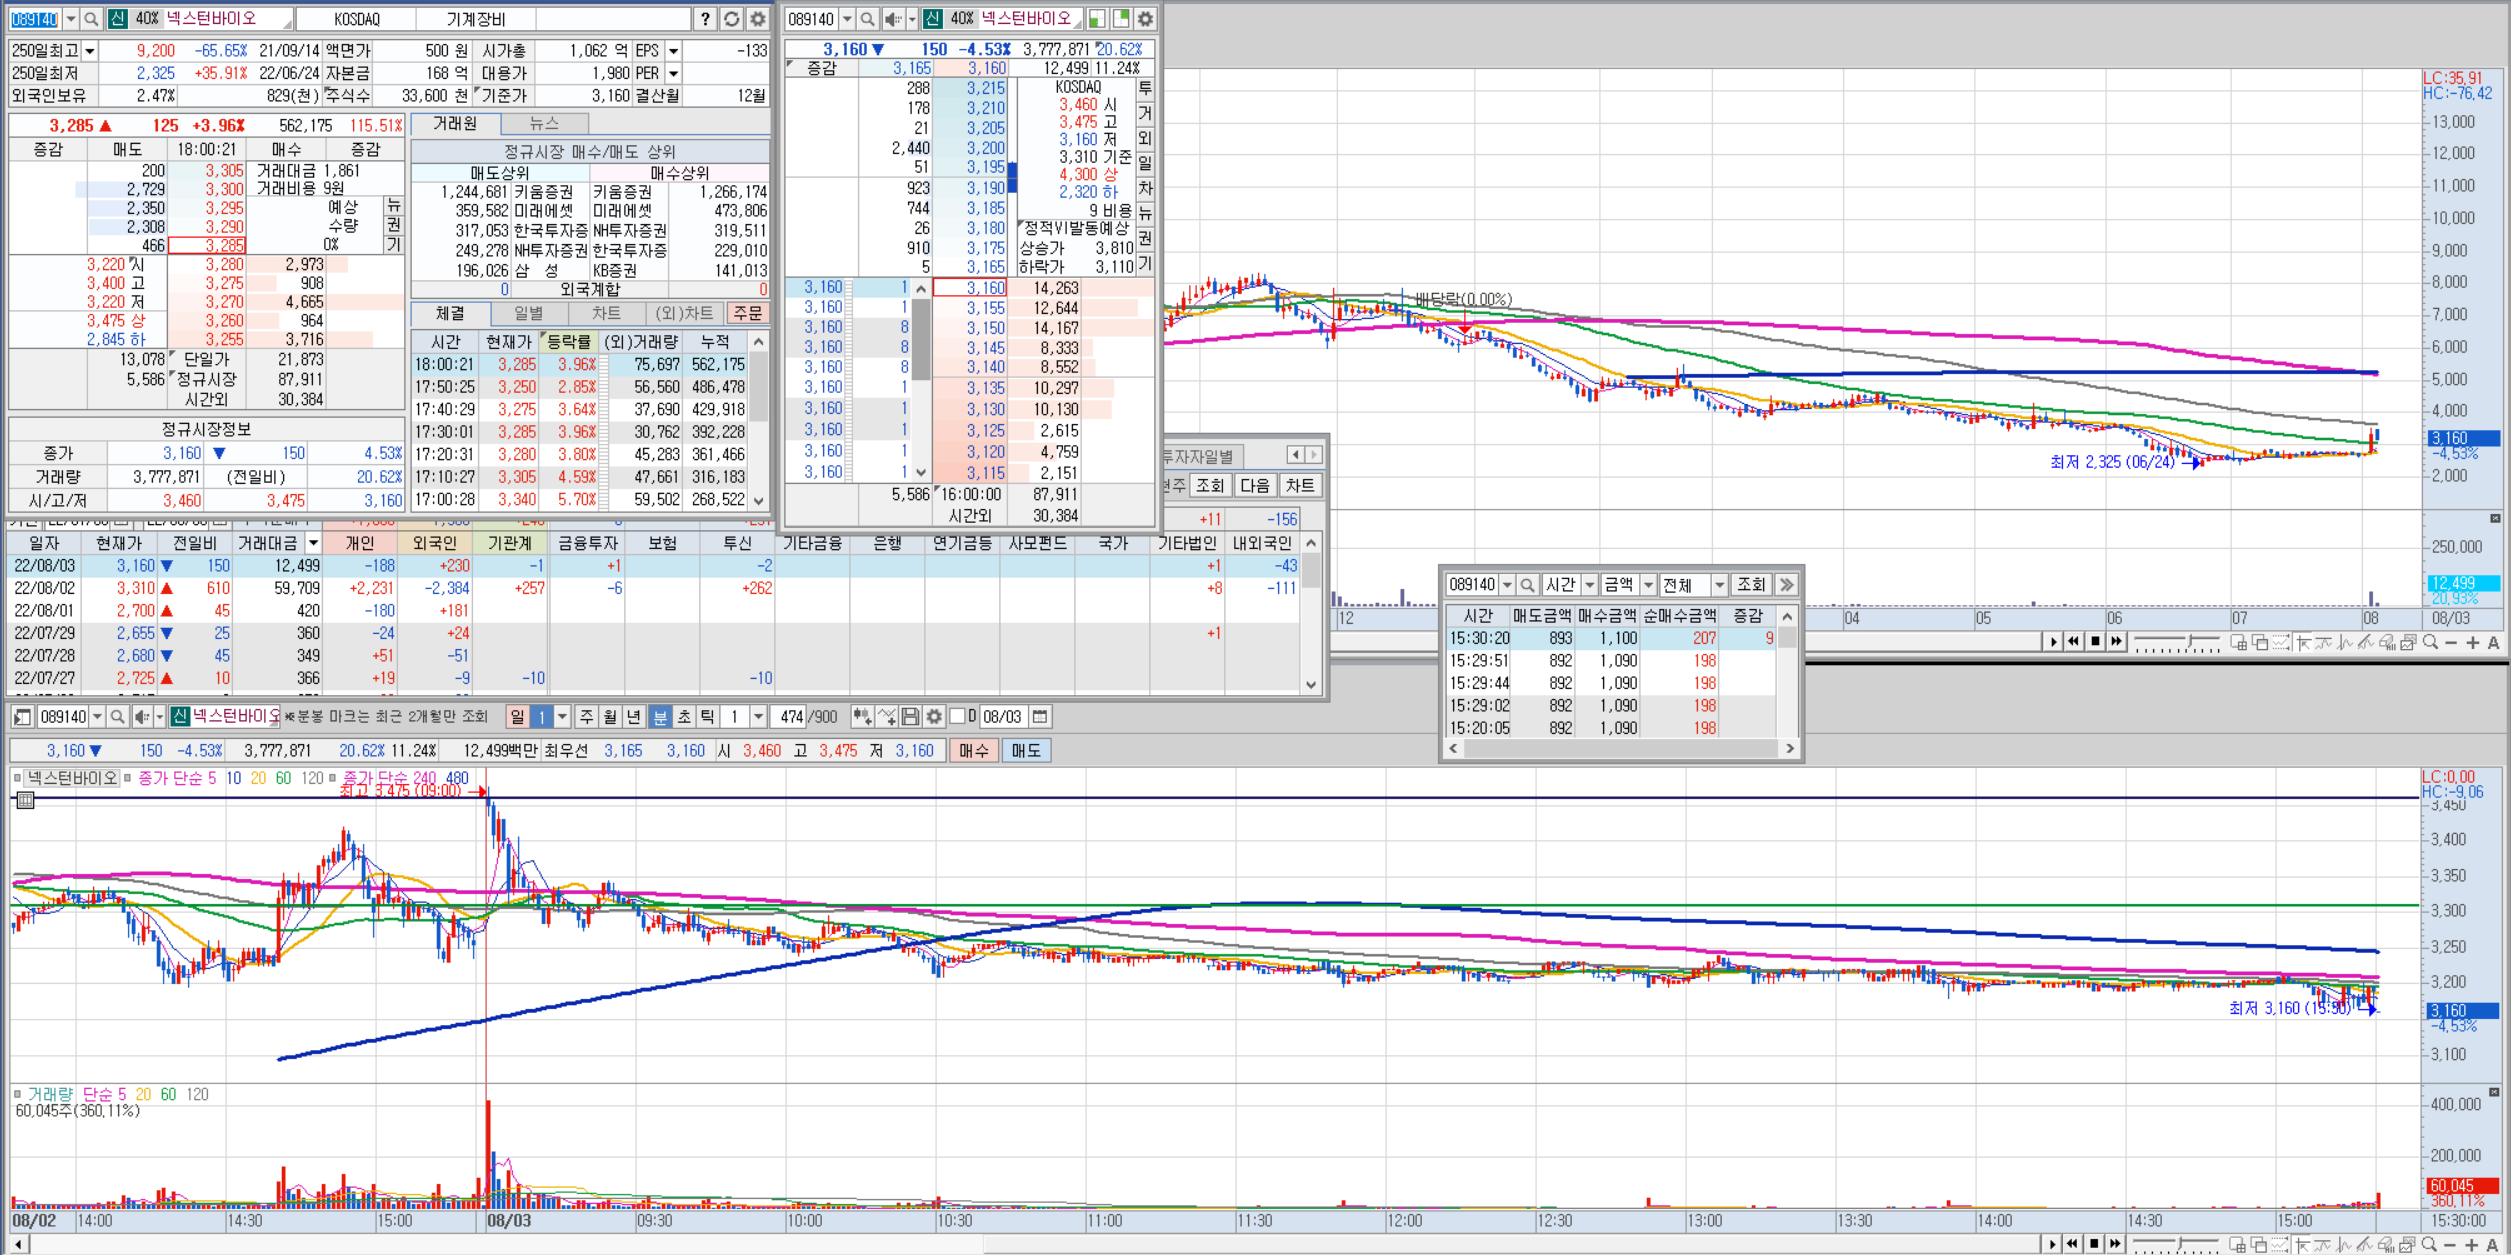This screenshot has width=2511, height=1255.
Task: Refresh the top-left quote panel
Action: coord(732,19)
